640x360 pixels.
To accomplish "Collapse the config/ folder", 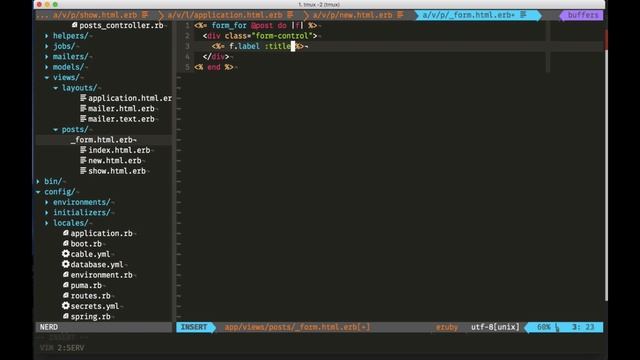I will tap(38, 192).
